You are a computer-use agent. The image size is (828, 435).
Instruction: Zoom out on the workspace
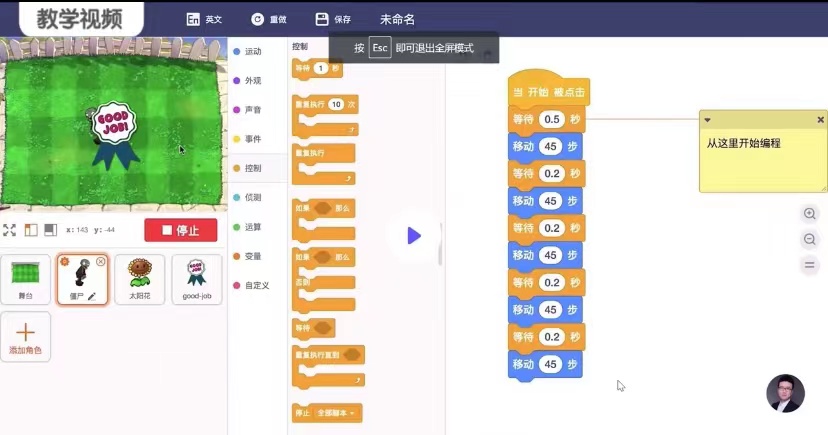point(809,239)
